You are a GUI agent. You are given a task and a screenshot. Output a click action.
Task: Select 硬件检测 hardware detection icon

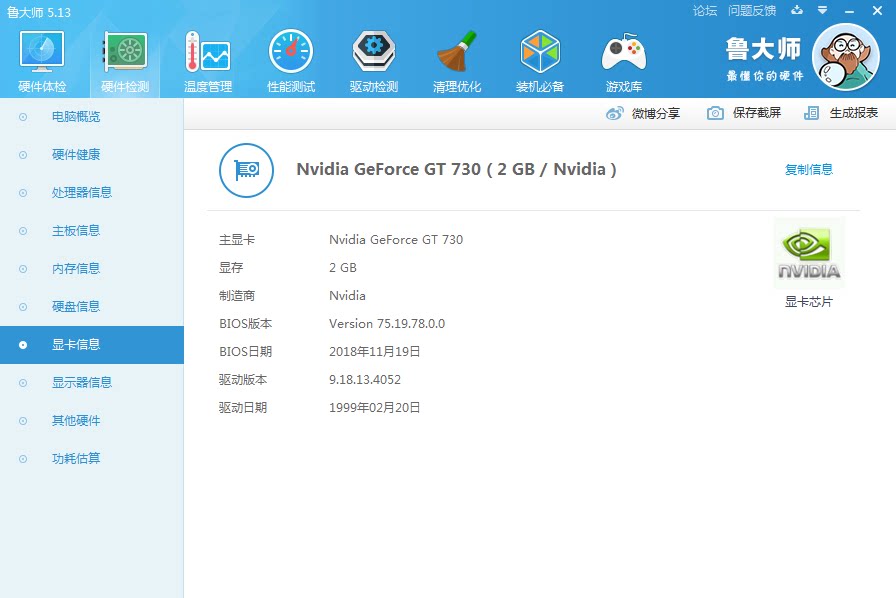125,53
